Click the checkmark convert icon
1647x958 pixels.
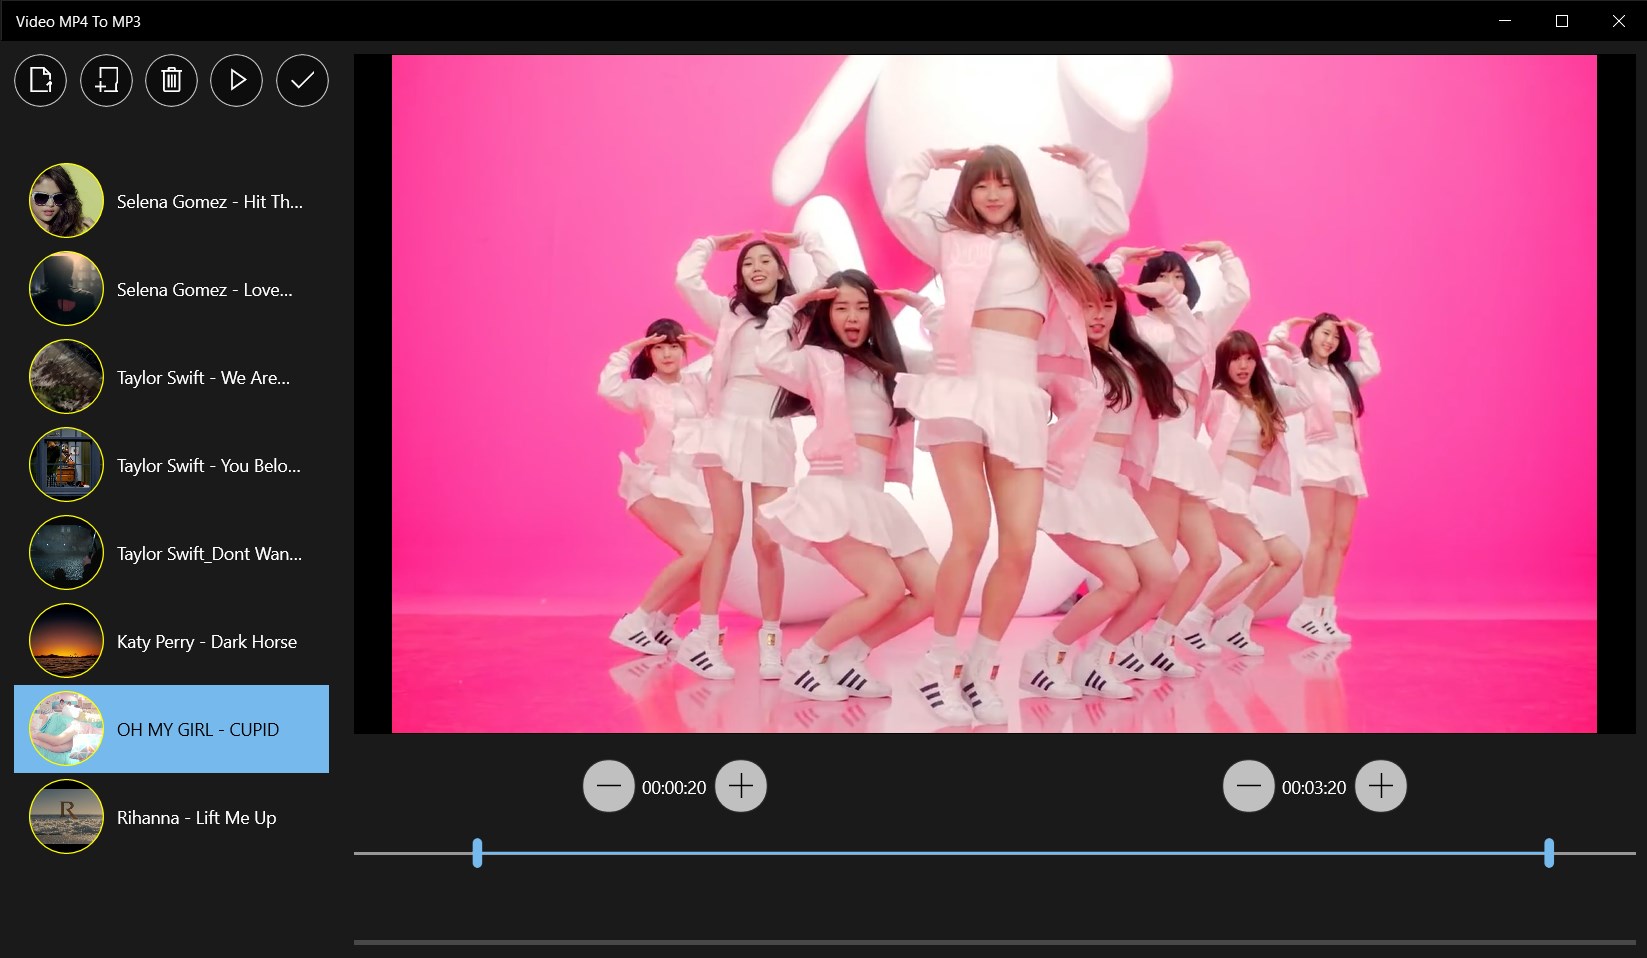[302, 80]
